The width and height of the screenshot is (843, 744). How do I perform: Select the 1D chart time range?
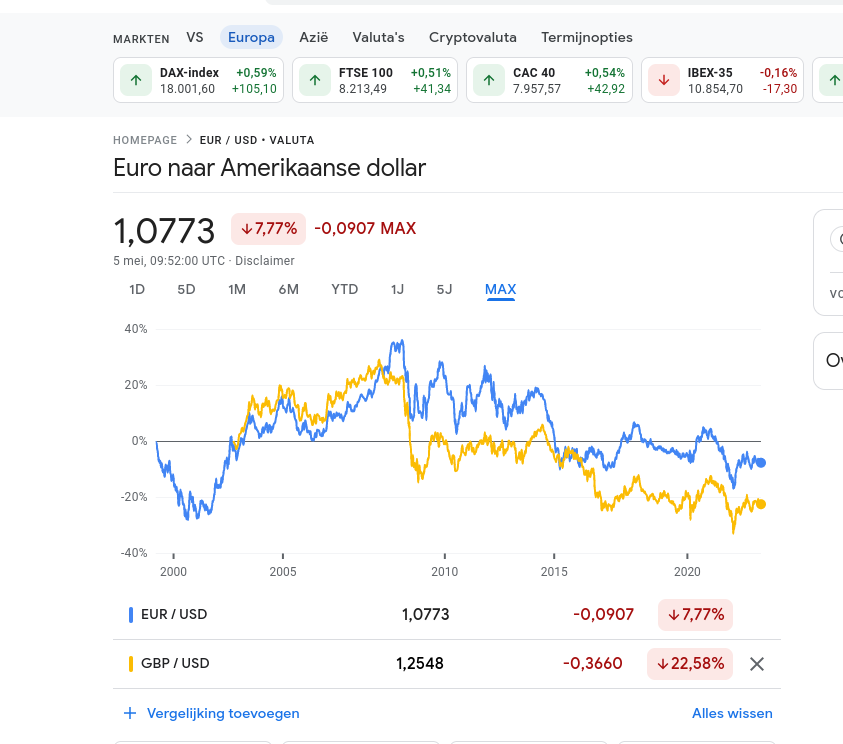point(137,290)
